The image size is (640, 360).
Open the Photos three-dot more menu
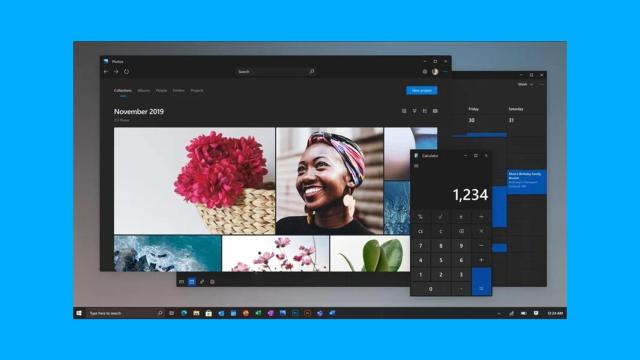pos(445,71)
